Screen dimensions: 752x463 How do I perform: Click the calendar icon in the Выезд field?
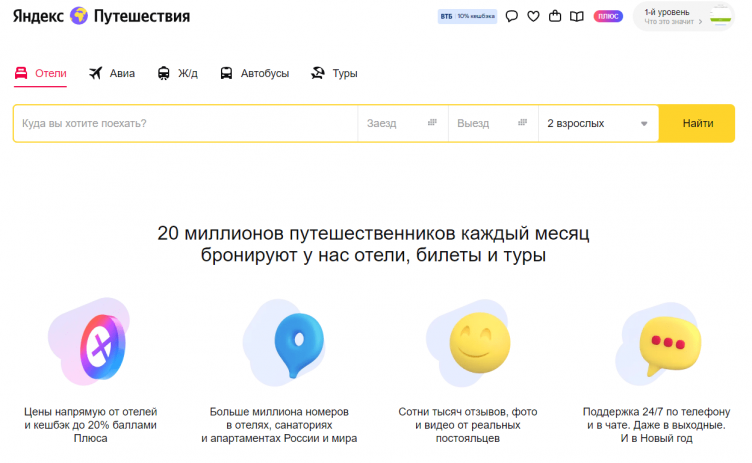(x=523, y=122)
